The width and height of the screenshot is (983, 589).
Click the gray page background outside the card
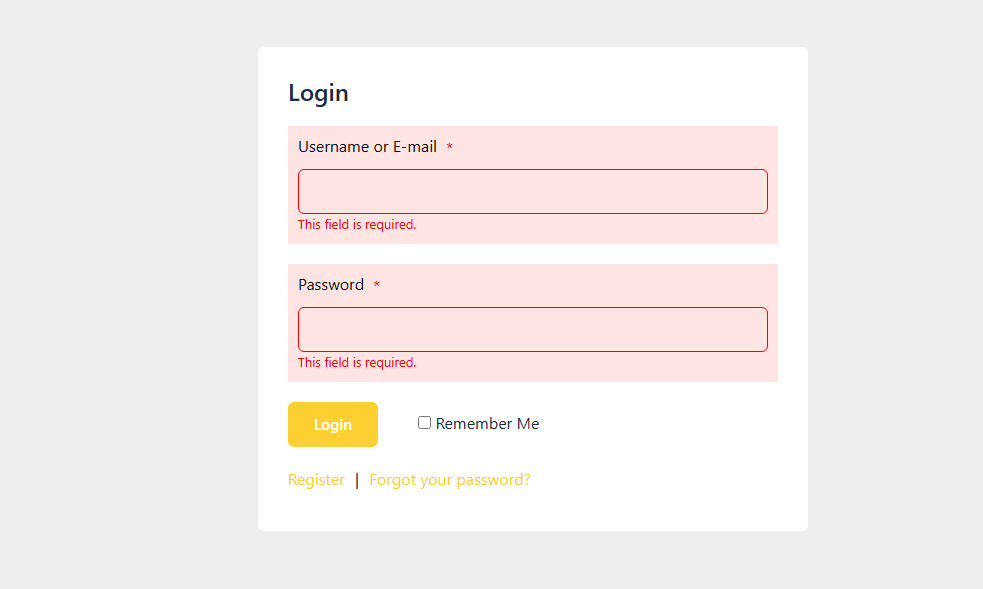click(120, 300)
